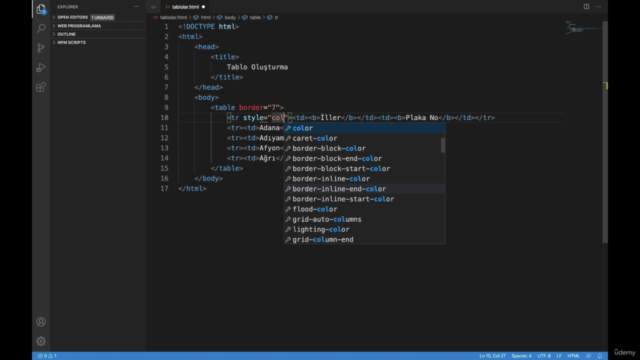Select the 'border-inline-color' suggestion
The image size is (640, 360).
tap(364, 179)
